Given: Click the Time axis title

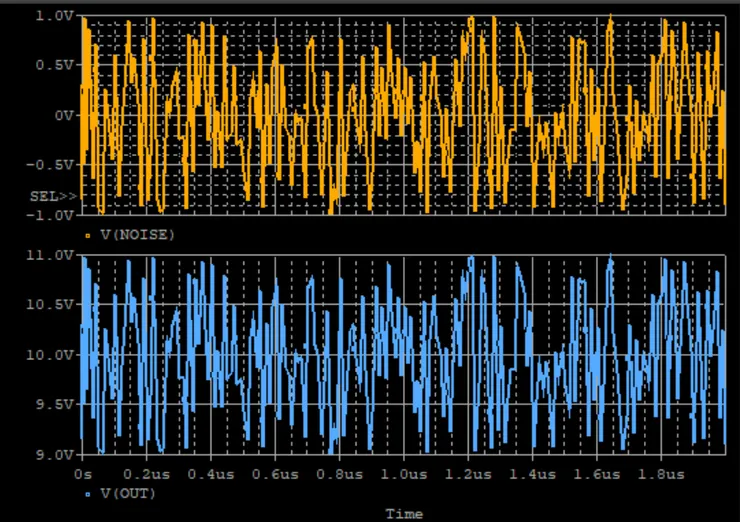Looking at the screenshot, I should coord(404,514).
